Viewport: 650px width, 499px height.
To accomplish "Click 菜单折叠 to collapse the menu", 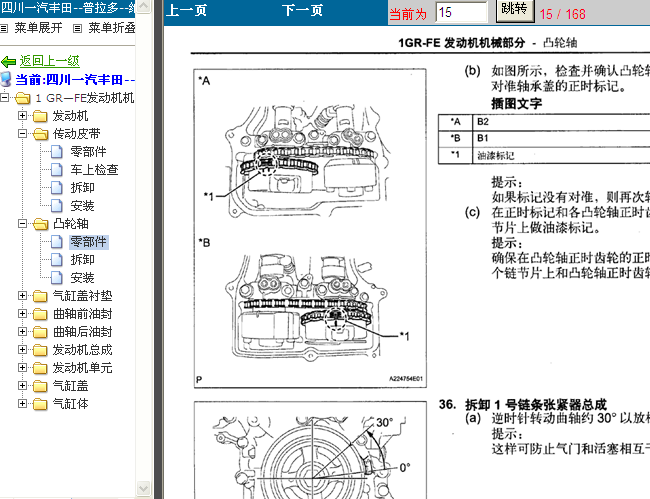I will pyautogui.click(x=112, y=28).
